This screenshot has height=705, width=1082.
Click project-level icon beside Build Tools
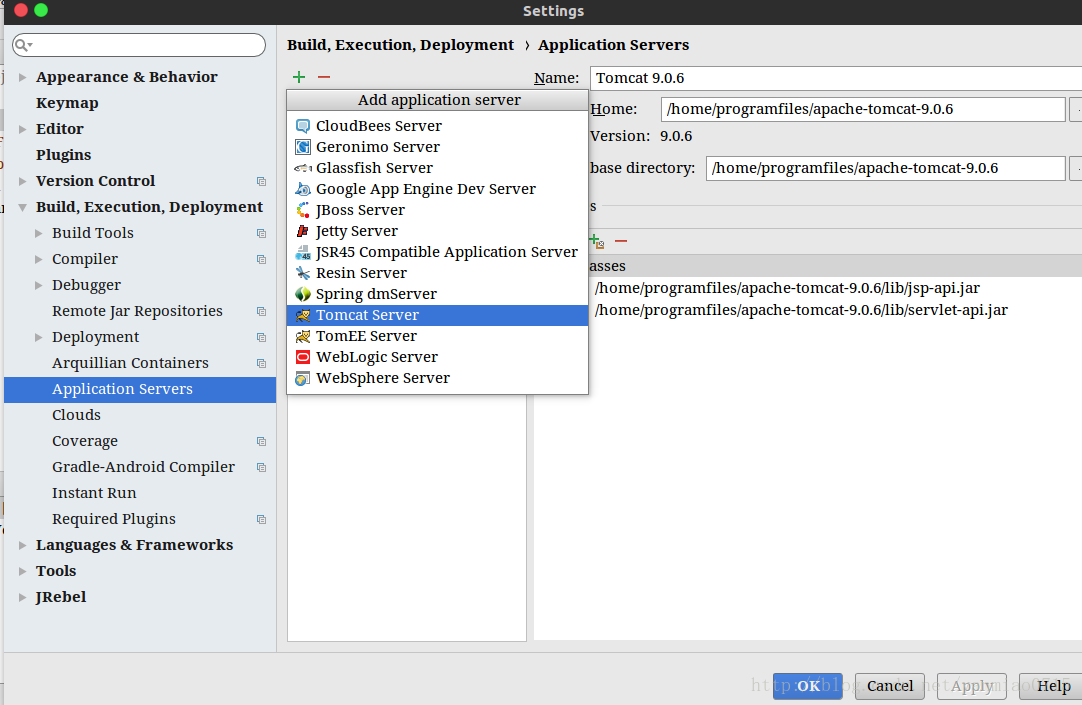pyautogui.click(x=262, y=234)
